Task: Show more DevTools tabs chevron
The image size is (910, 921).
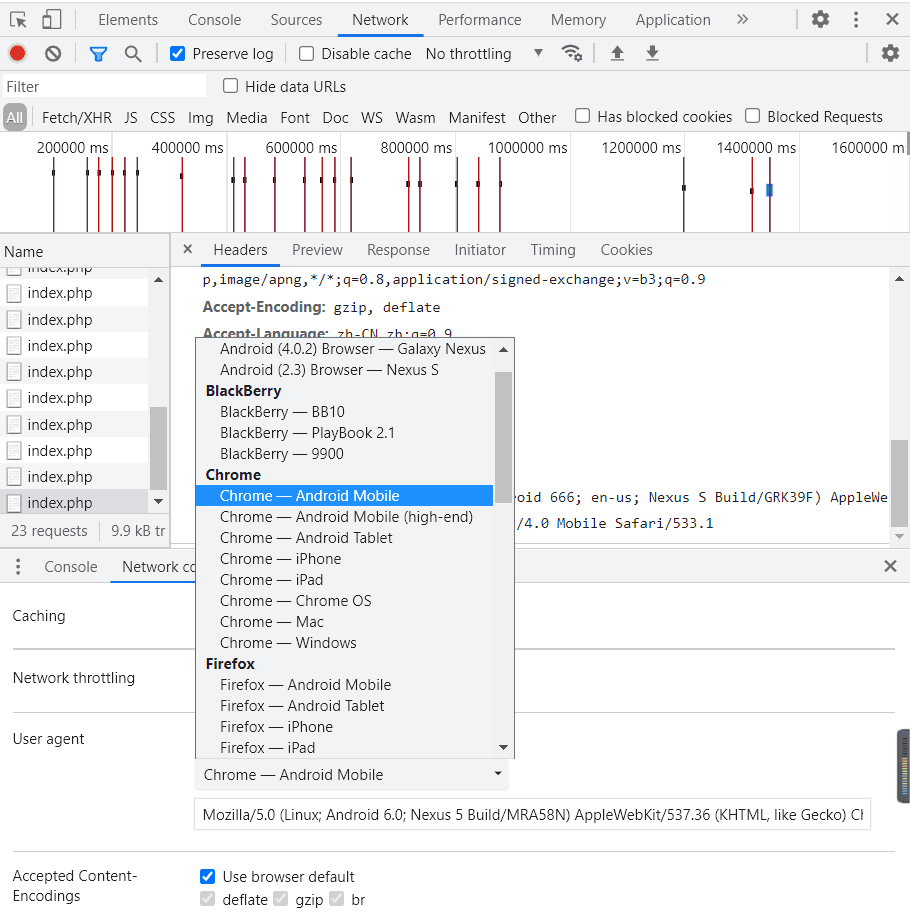Action: [x=743, y=19]
